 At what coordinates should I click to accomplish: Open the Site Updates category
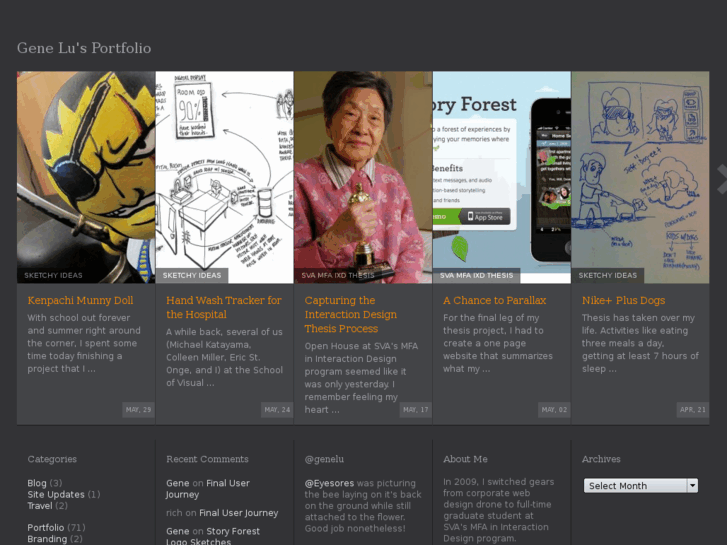tap(56, 494)
